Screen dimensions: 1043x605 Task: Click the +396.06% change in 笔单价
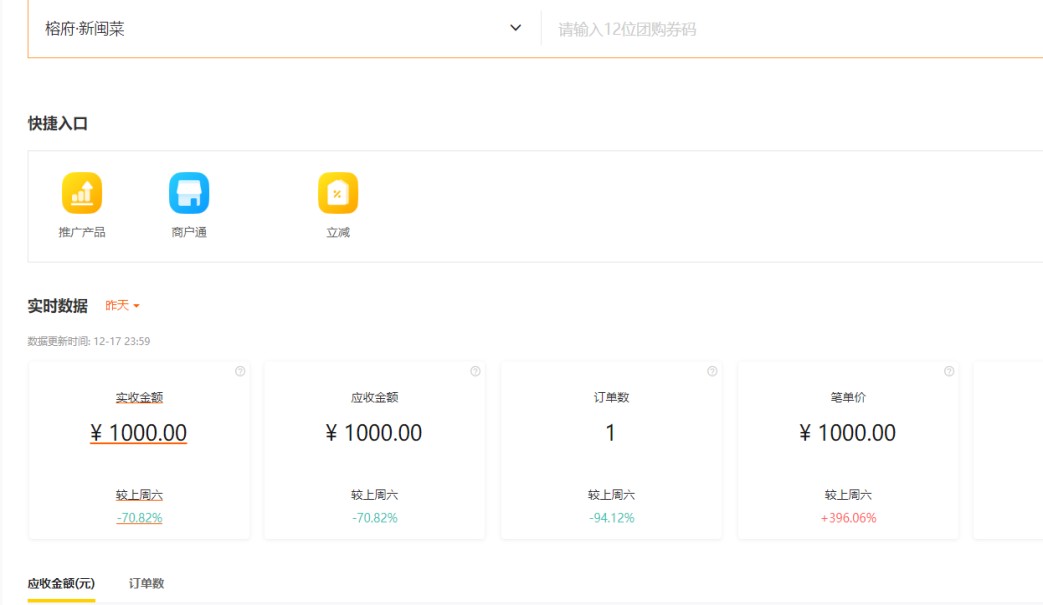pos(848,518)
